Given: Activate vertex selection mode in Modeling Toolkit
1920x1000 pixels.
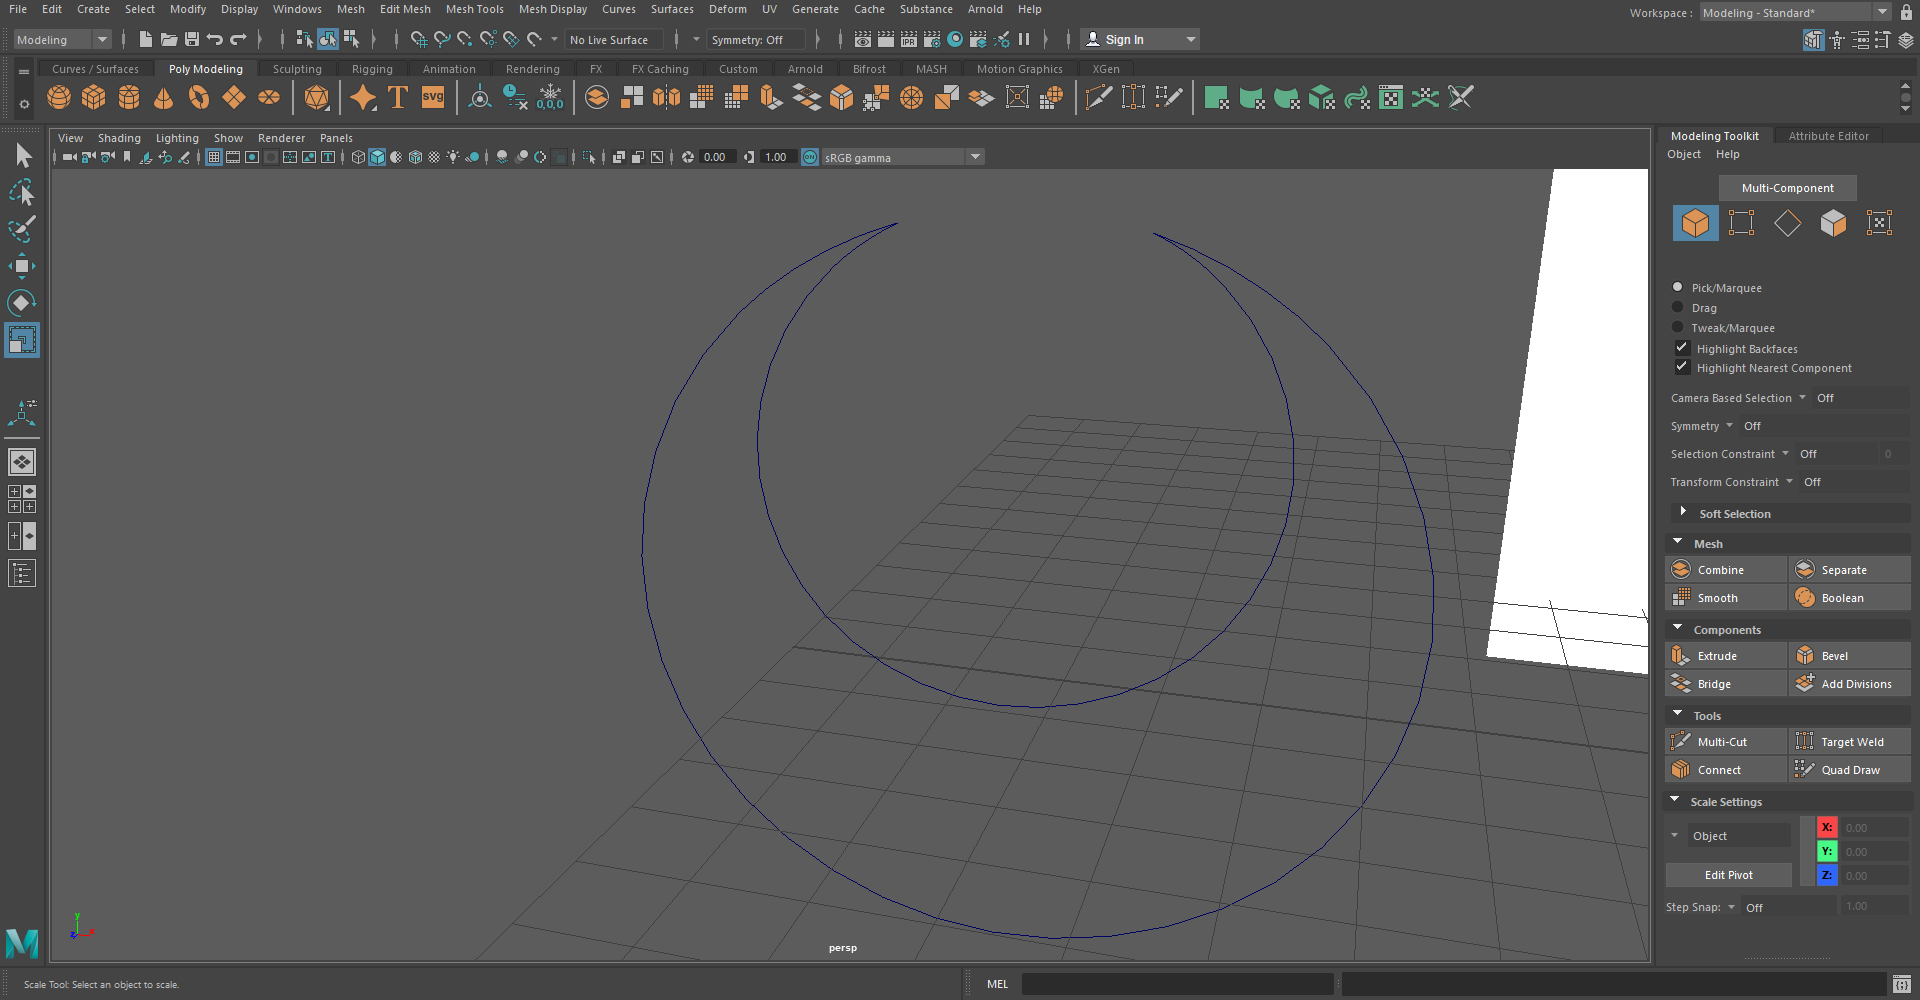Looking at the screenshot, I should click(1741, 223).
